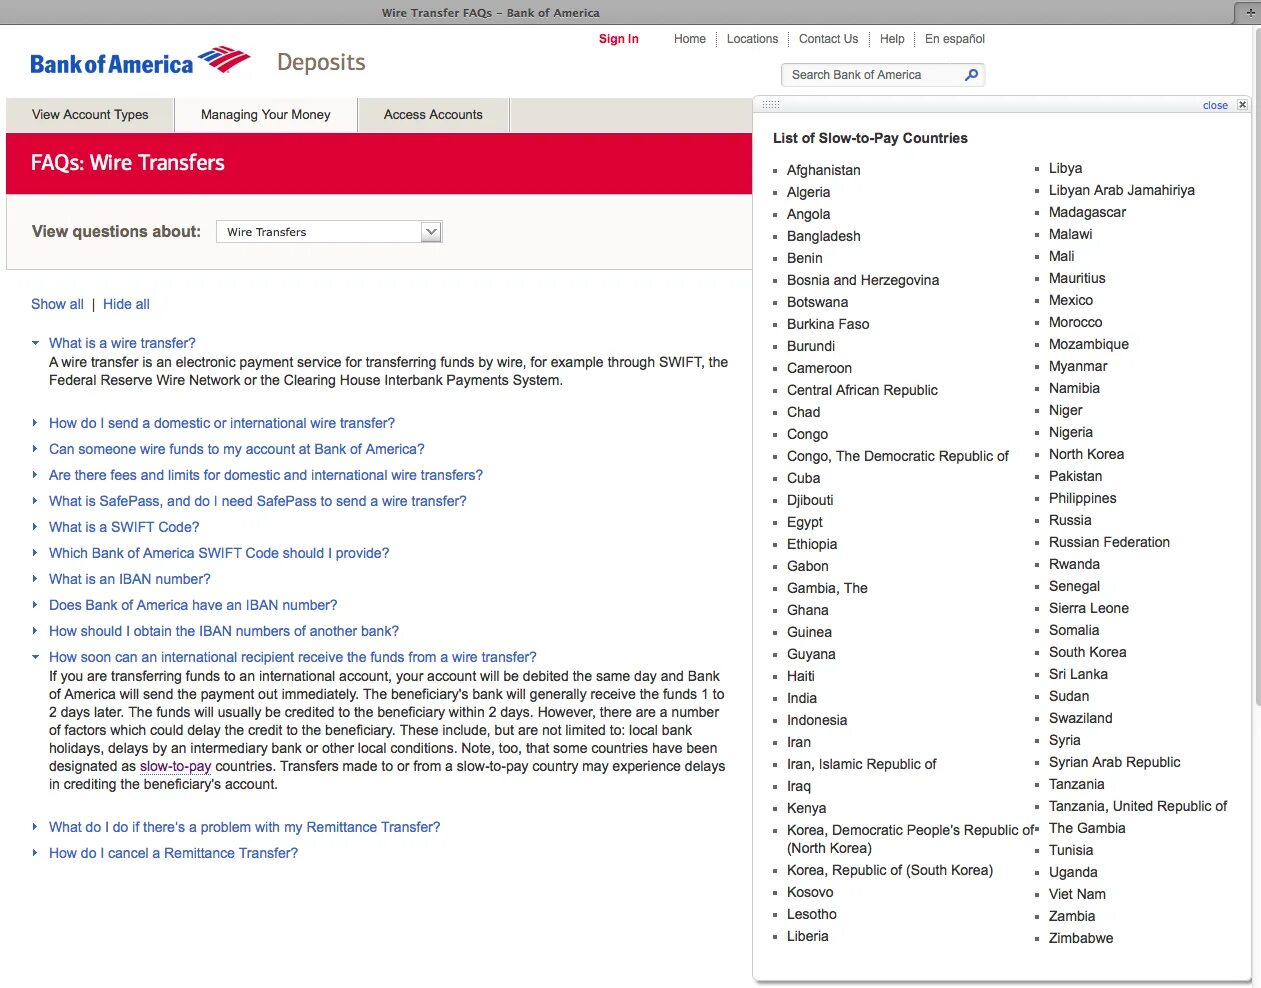This screenshot has width=1261, height=988.
Task: Click the popup drag handle dots
Action: point(771,104)
